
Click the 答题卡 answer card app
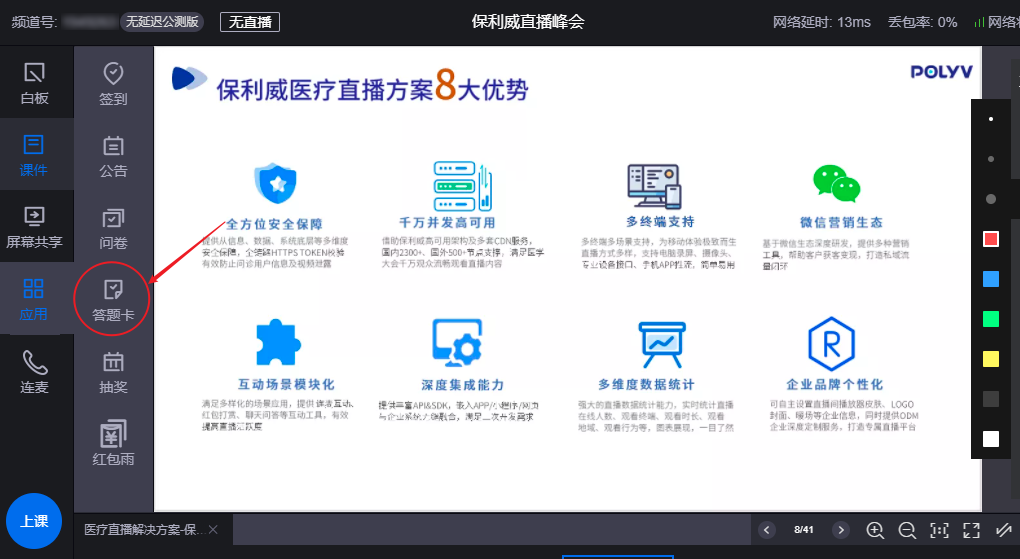point(113,300)
